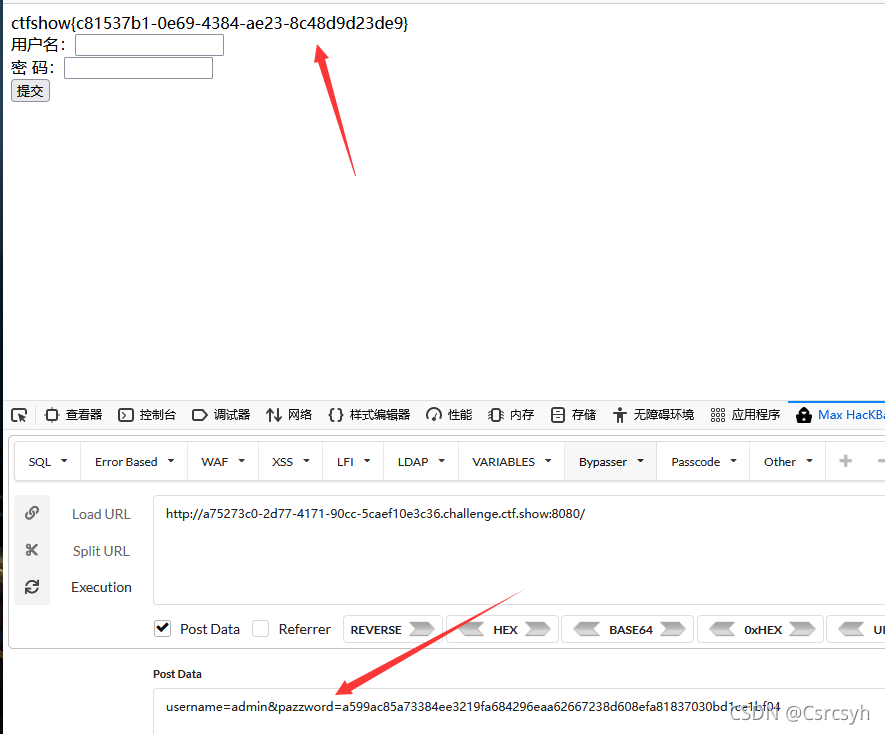Expand the SQL dropdown menu
Screen dimensions: 885x734
click(x=48, y=462)
